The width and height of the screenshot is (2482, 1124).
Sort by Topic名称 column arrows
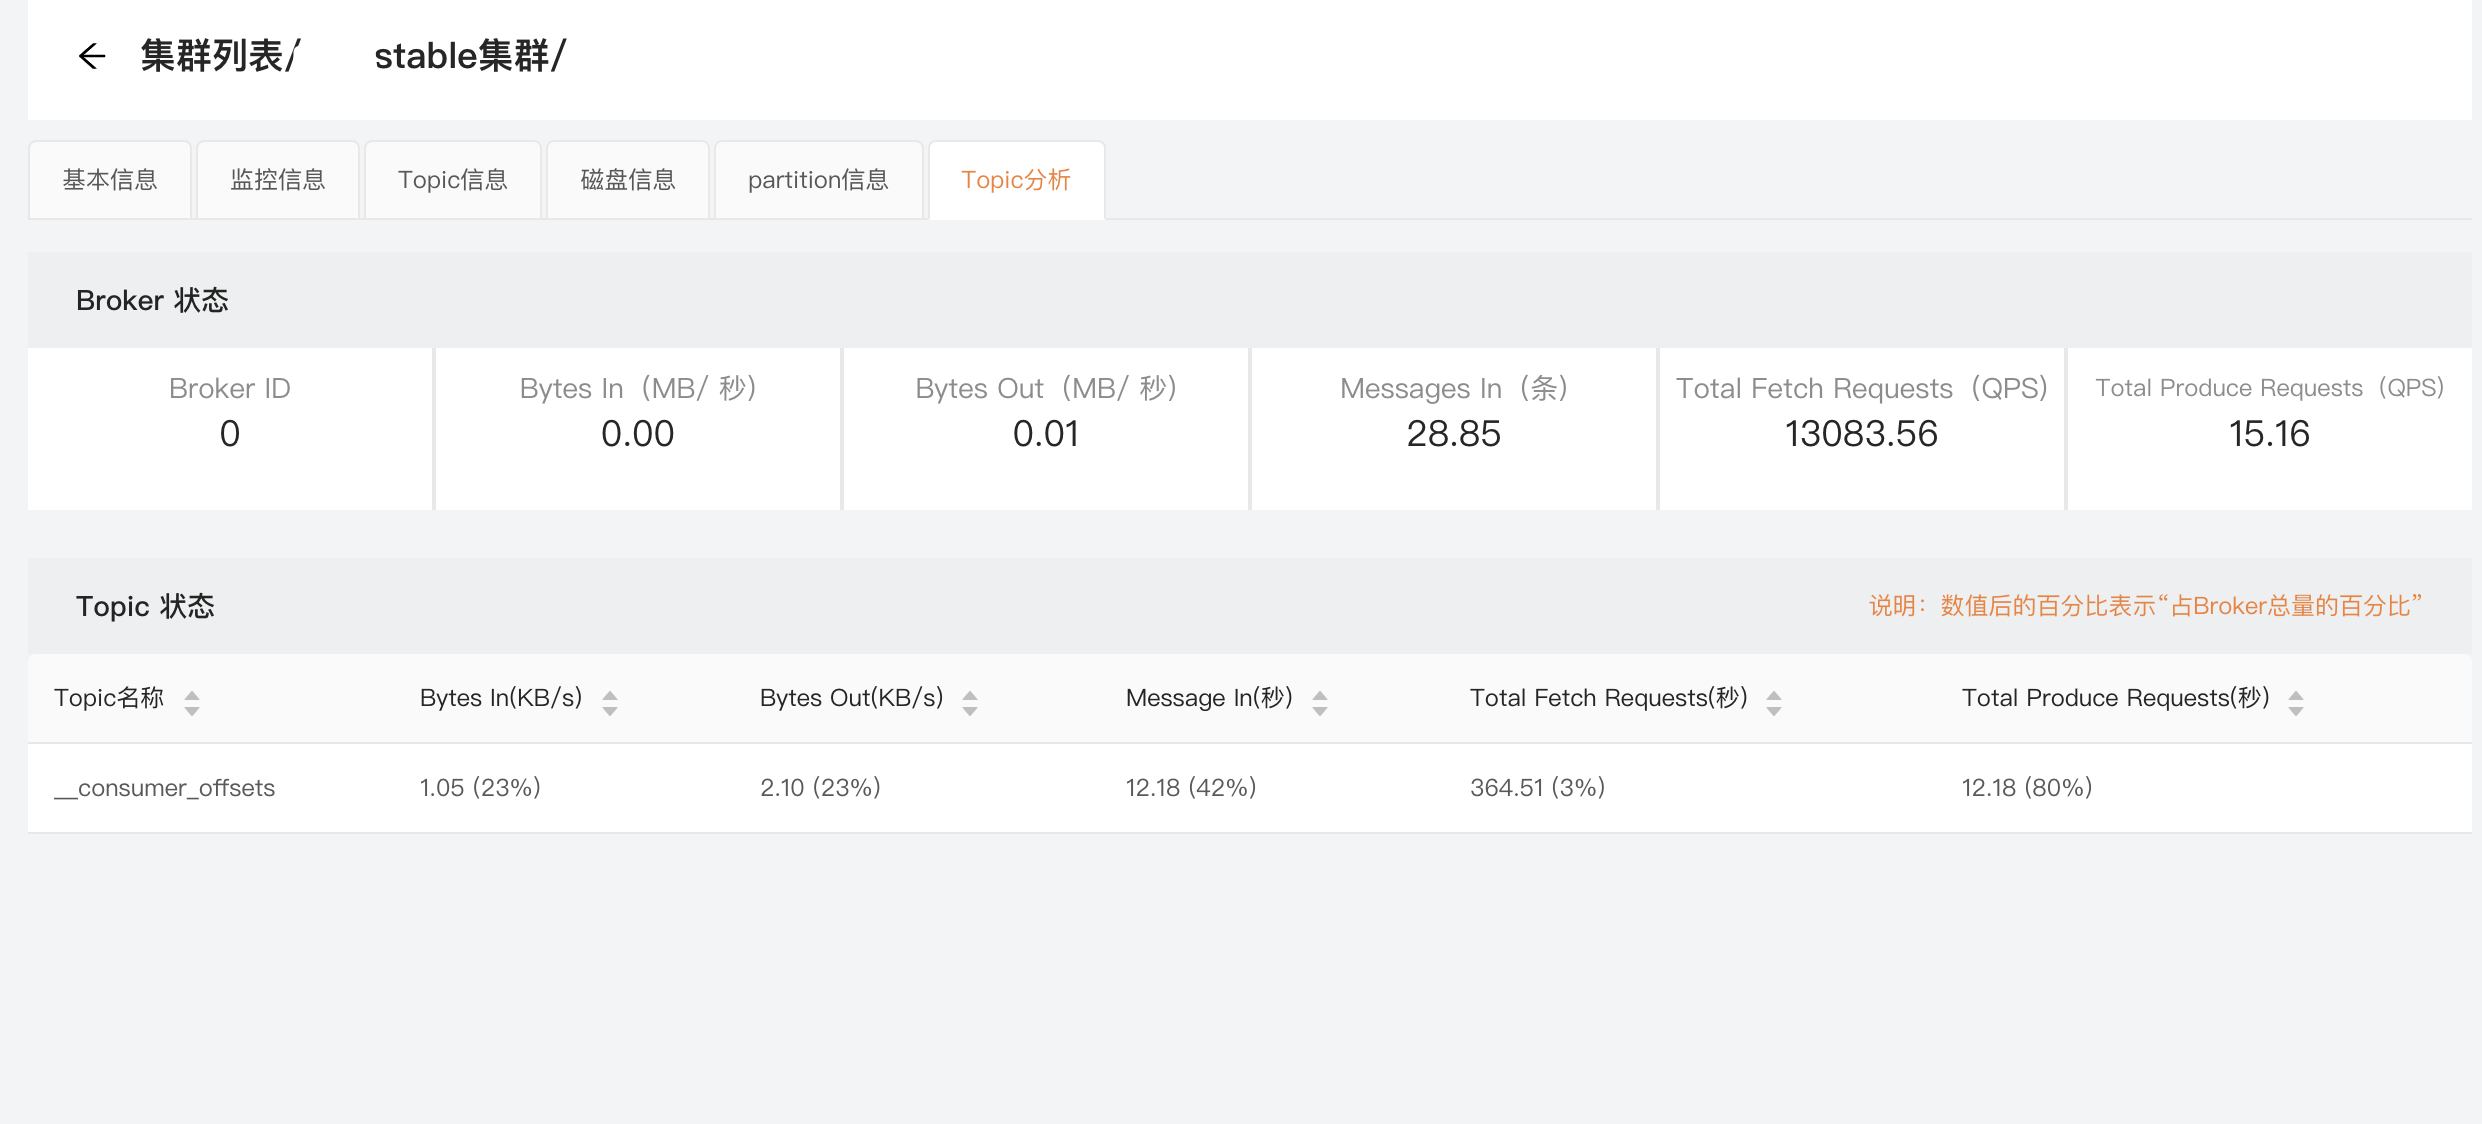[192, 702]
